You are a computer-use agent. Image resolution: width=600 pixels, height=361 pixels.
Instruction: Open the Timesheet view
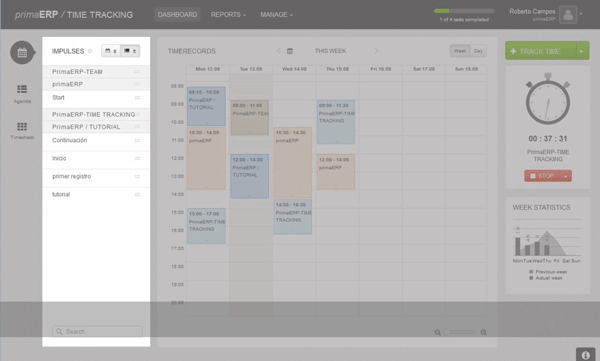(x=22, y=131)
